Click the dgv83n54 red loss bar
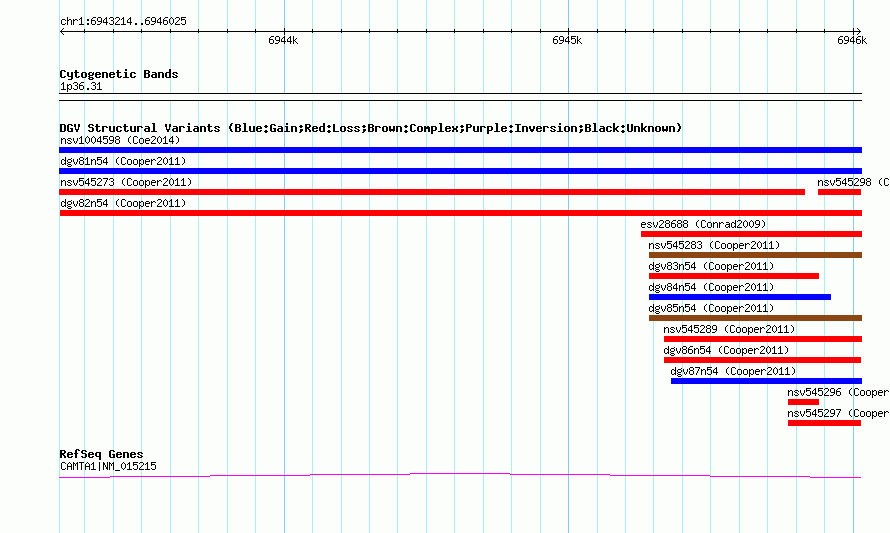The image size is (890, 533). pos(733,276)
